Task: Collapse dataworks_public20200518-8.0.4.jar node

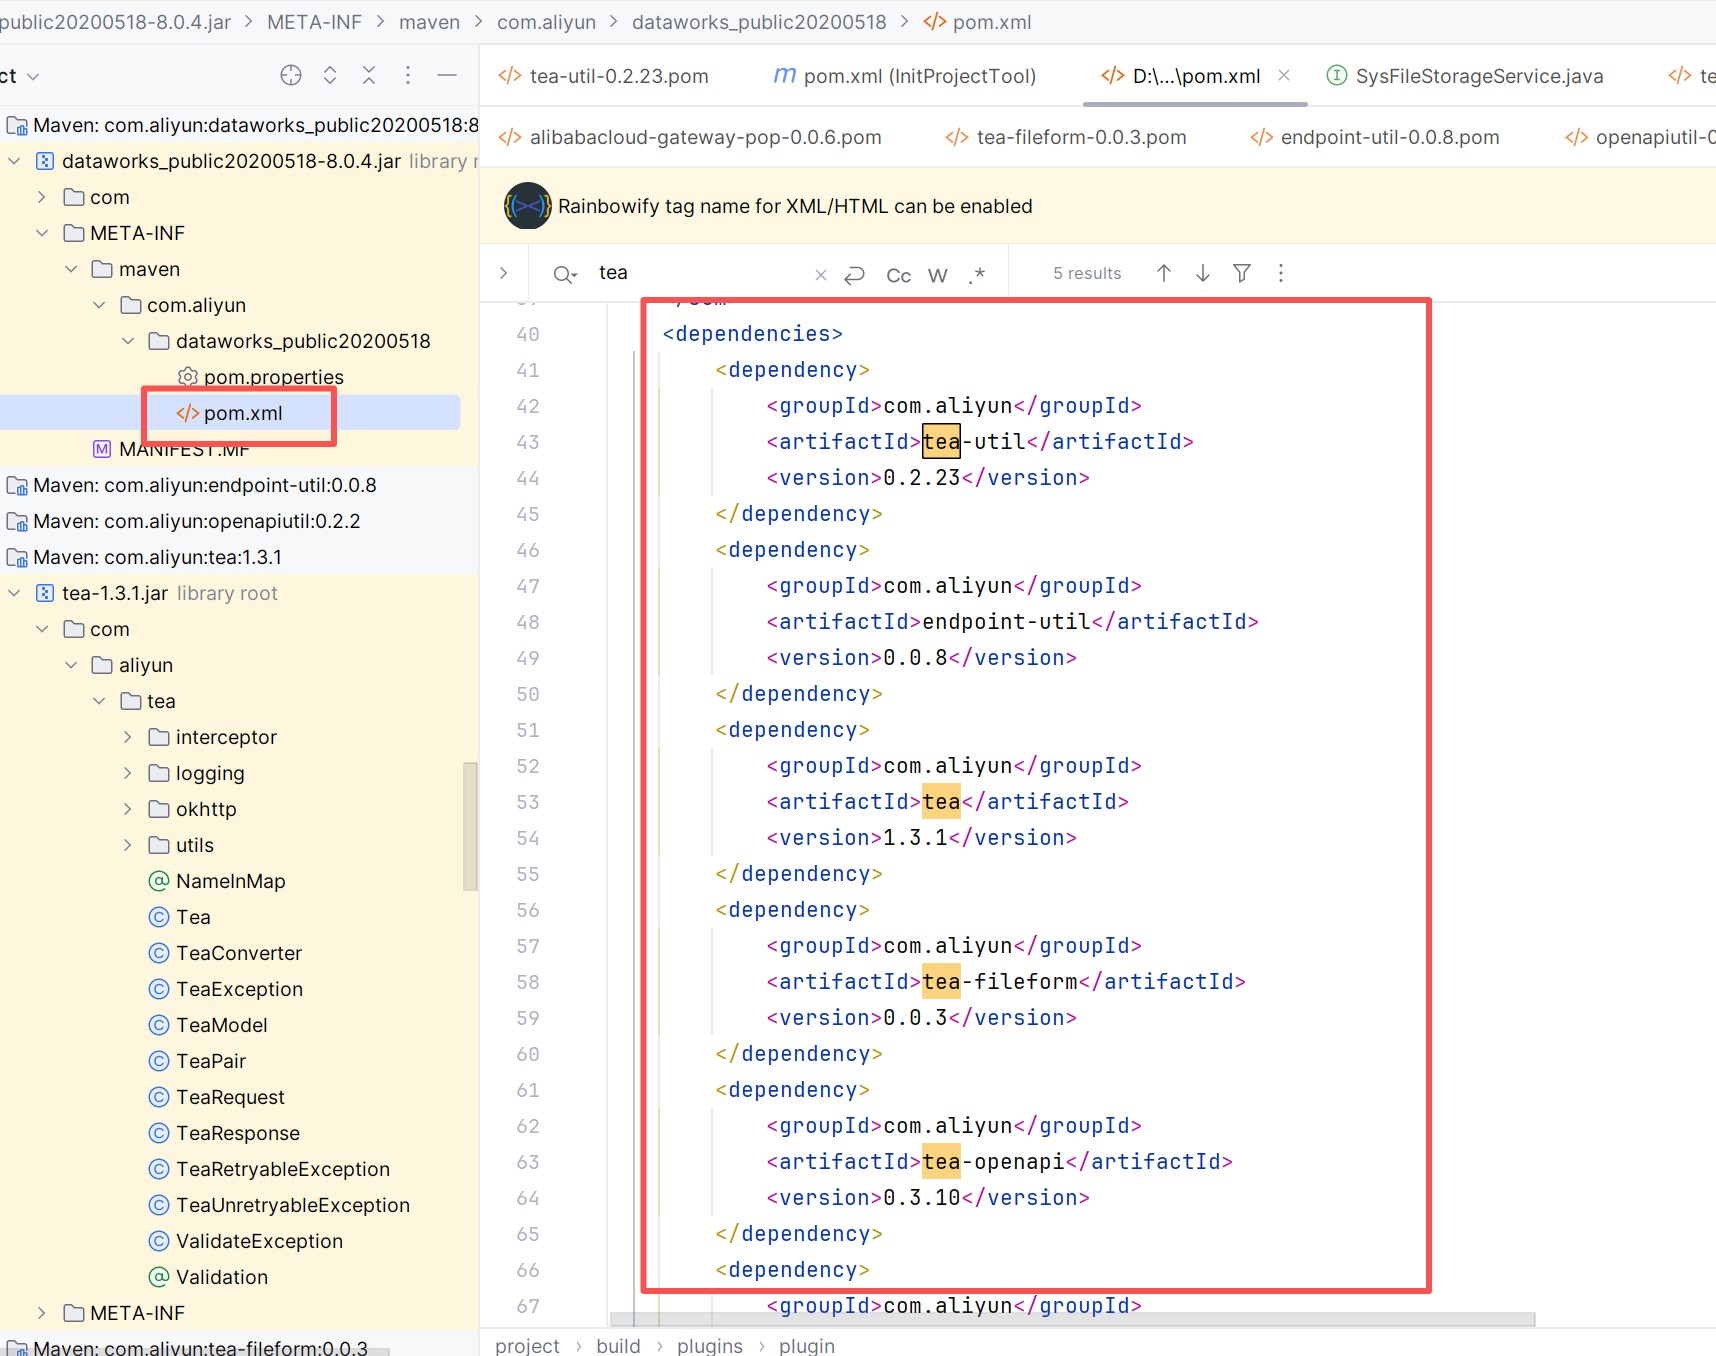Action: (x=14, y=161)
